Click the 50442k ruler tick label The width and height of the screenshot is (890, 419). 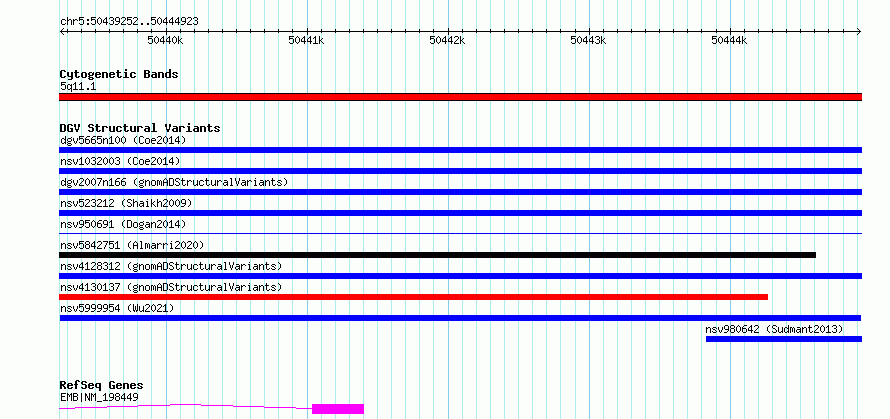(448, 40)
